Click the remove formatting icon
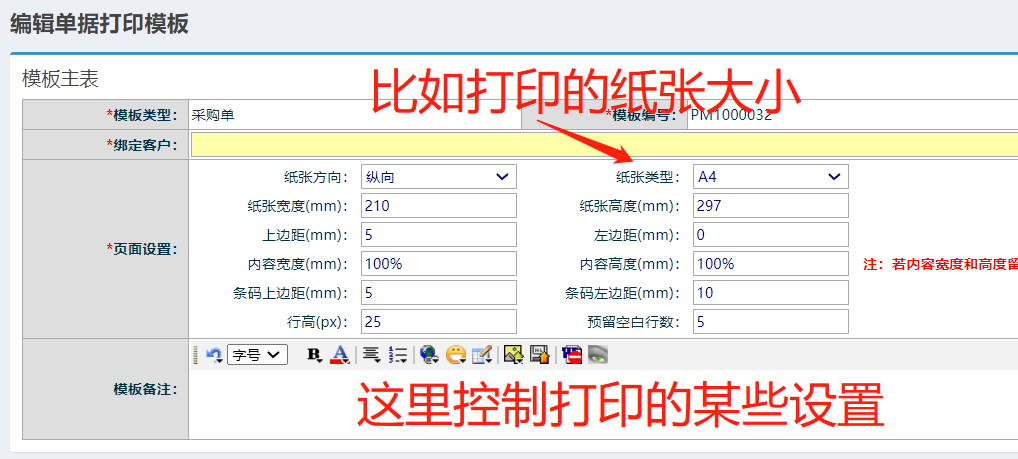Screen dimensions: 1018x459 (572, 354)
